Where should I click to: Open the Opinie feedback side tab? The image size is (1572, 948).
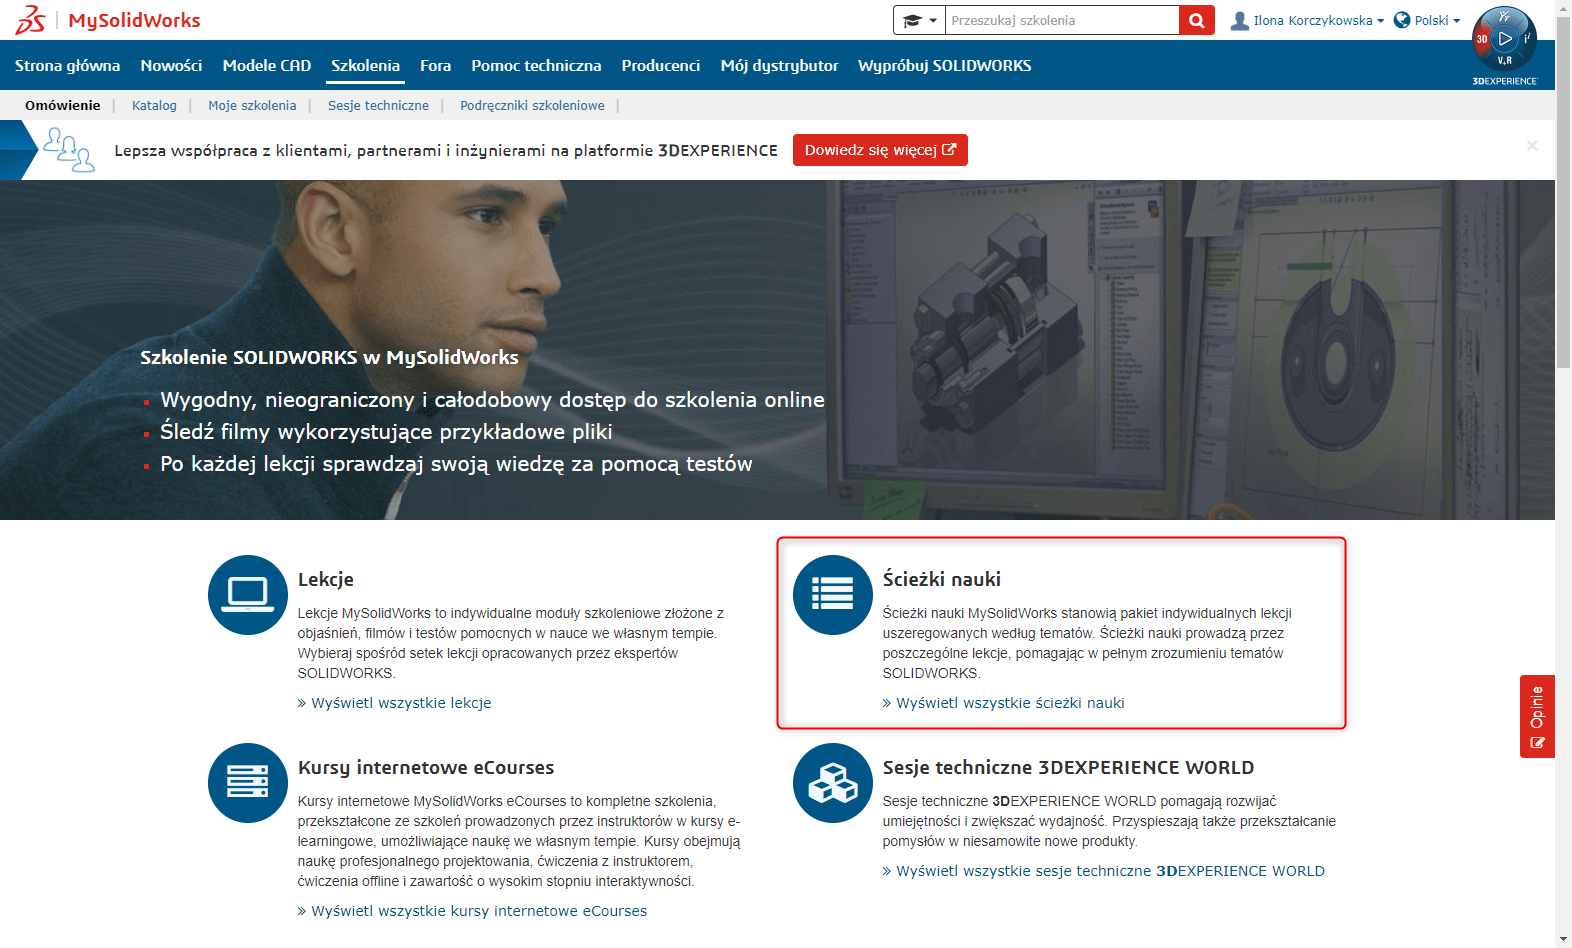pyautogui.click(x=1537, y=716)
